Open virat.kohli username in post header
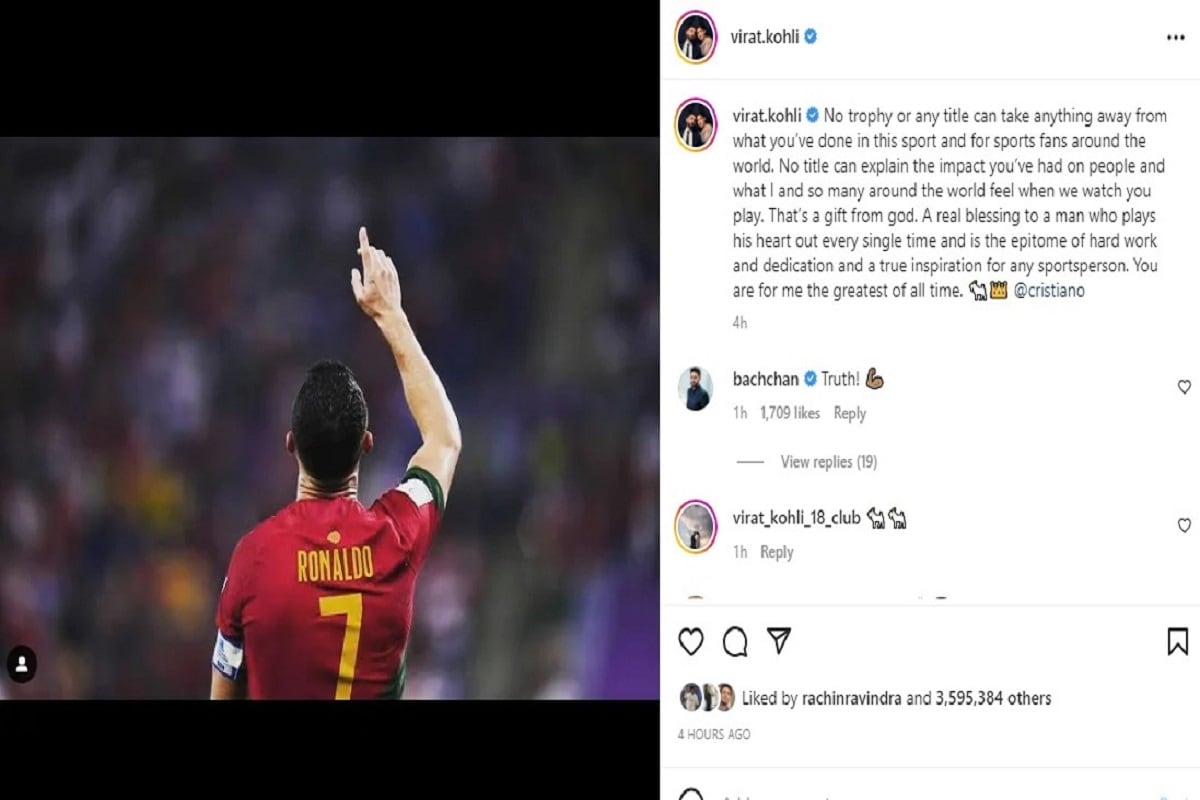1200x800 pixels. tap(765, 37)
